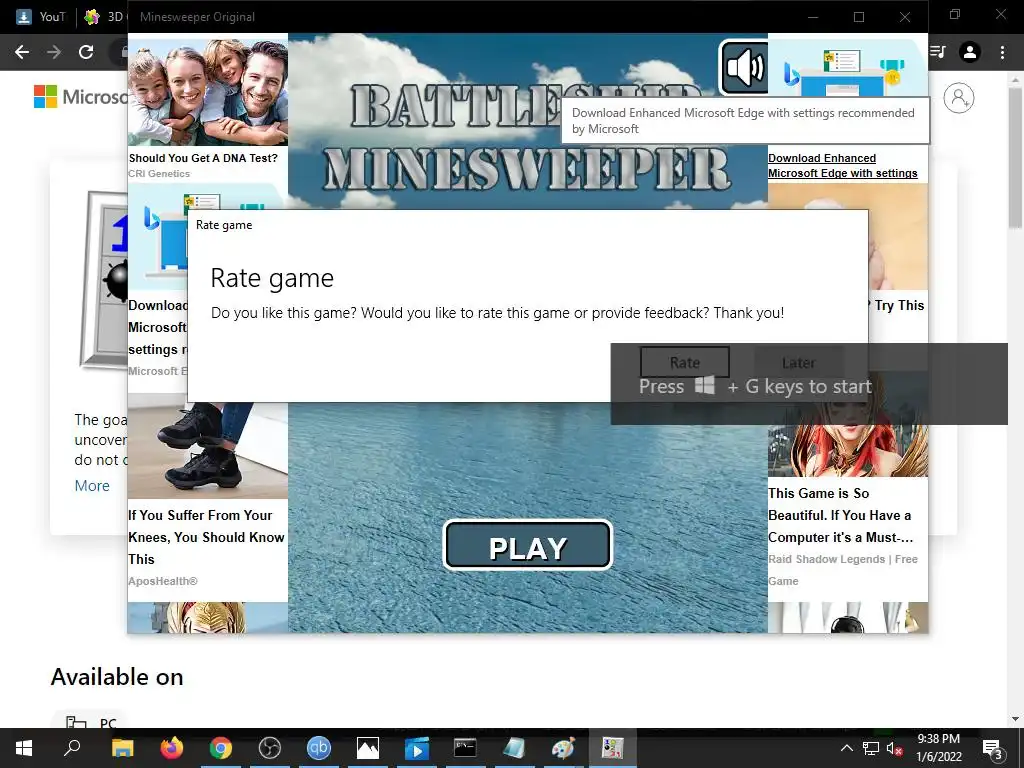Click 'Raid Shadow Legends | Free' label
The width and height of the screenshot is (1024, 768).
click(842, 559)
